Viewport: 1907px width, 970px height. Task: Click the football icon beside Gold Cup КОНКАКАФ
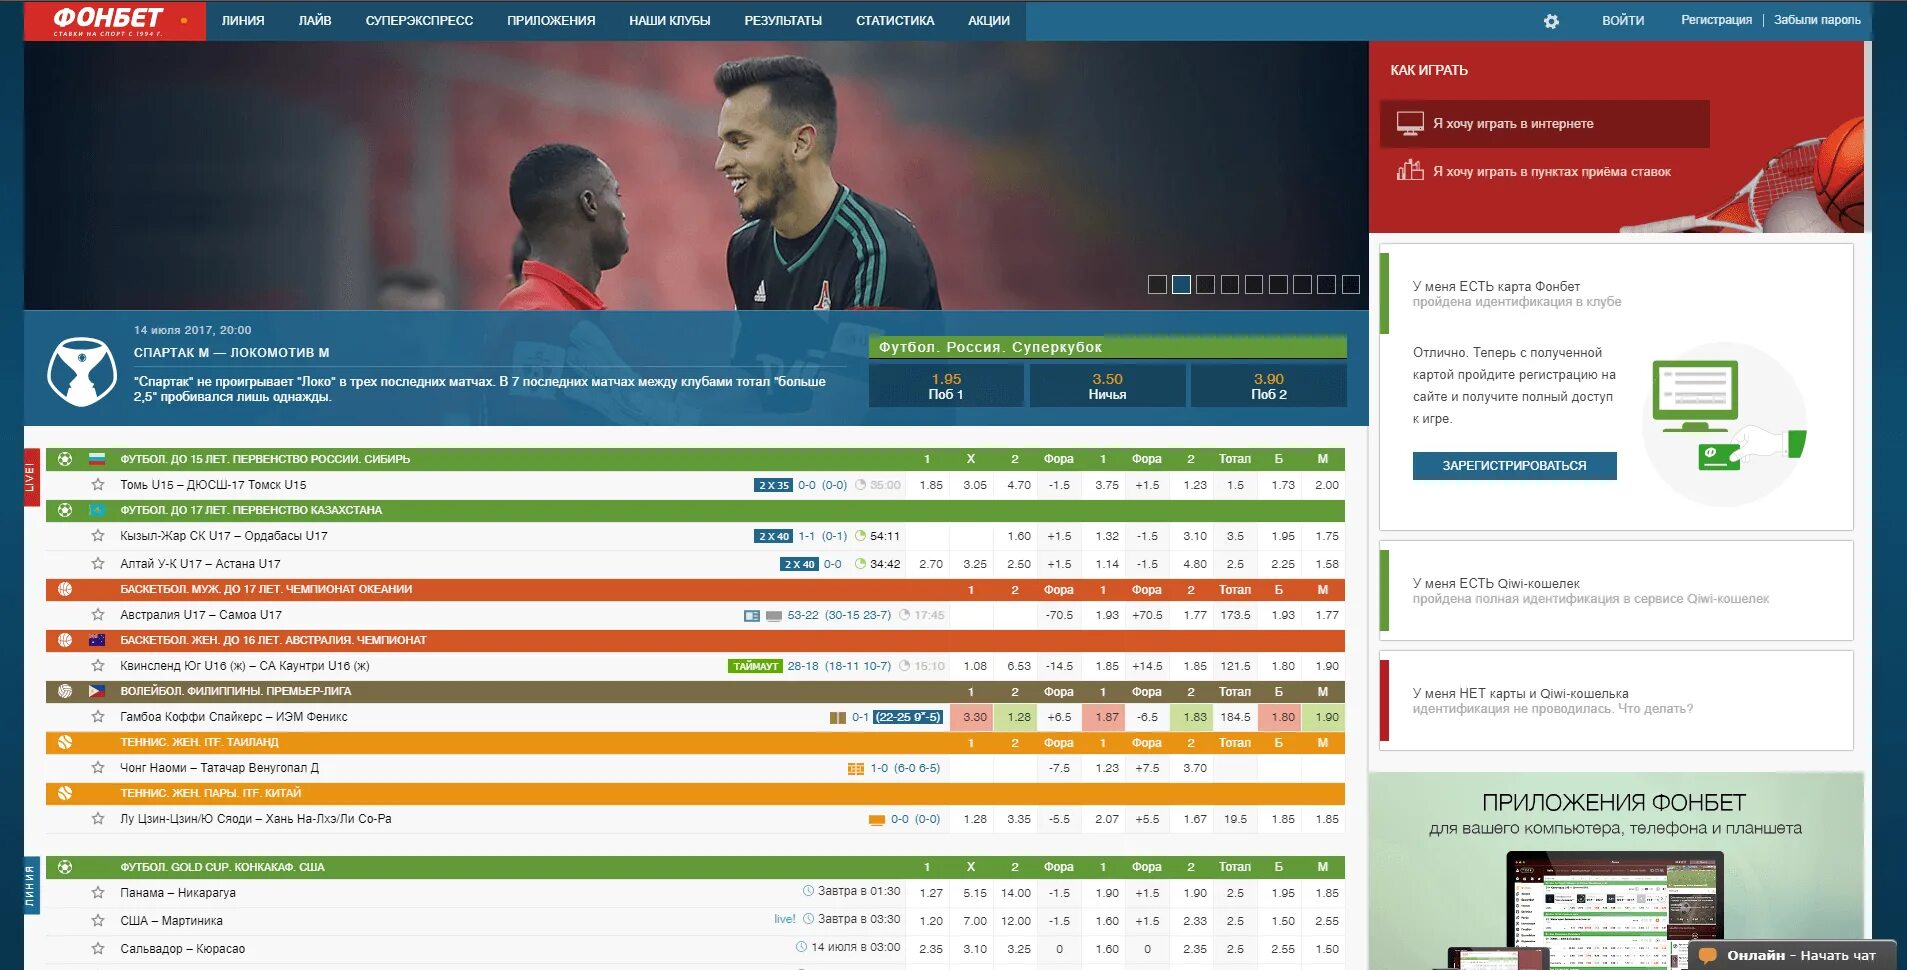coord(65,867)
